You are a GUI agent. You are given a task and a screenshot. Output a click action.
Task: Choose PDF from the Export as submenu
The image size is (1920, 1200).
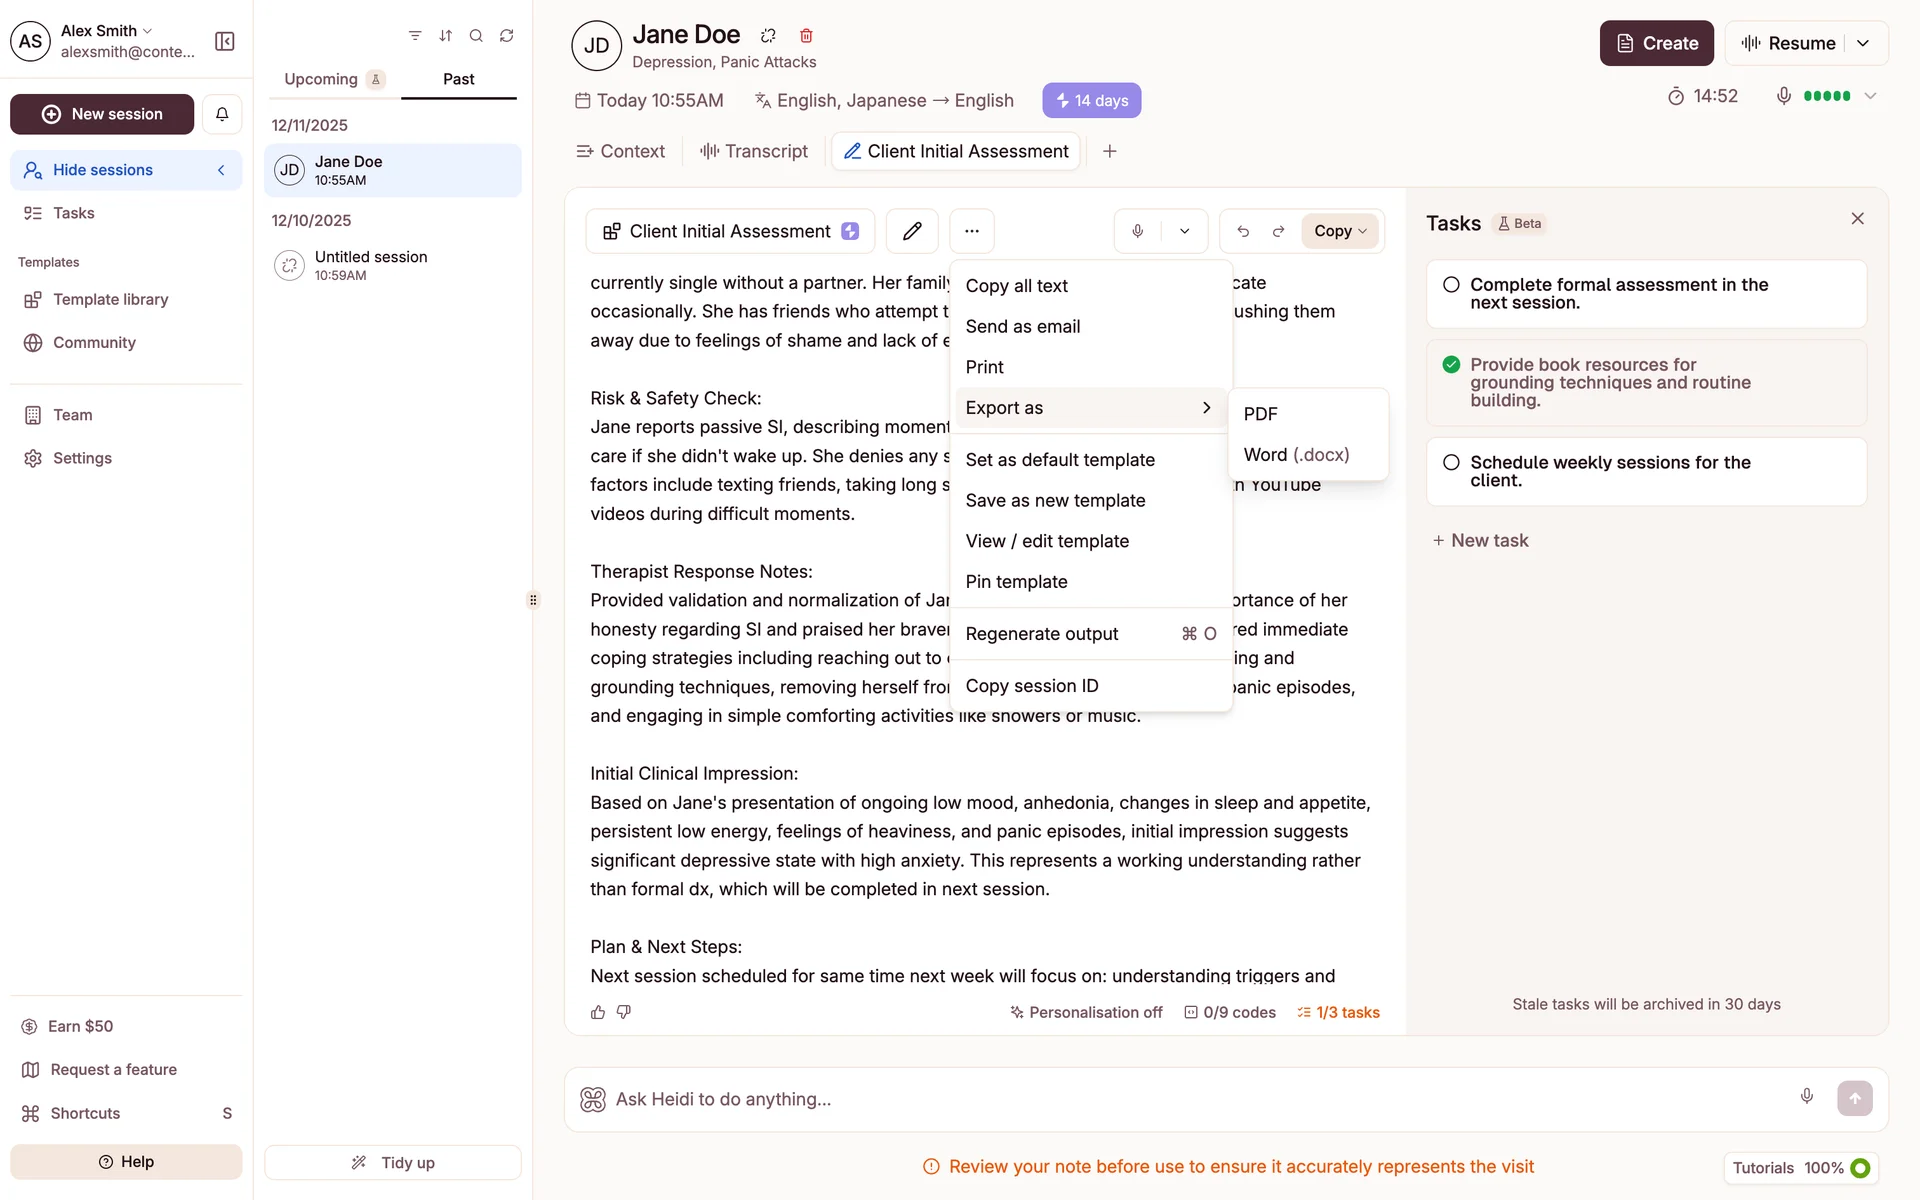point(1260,414)
